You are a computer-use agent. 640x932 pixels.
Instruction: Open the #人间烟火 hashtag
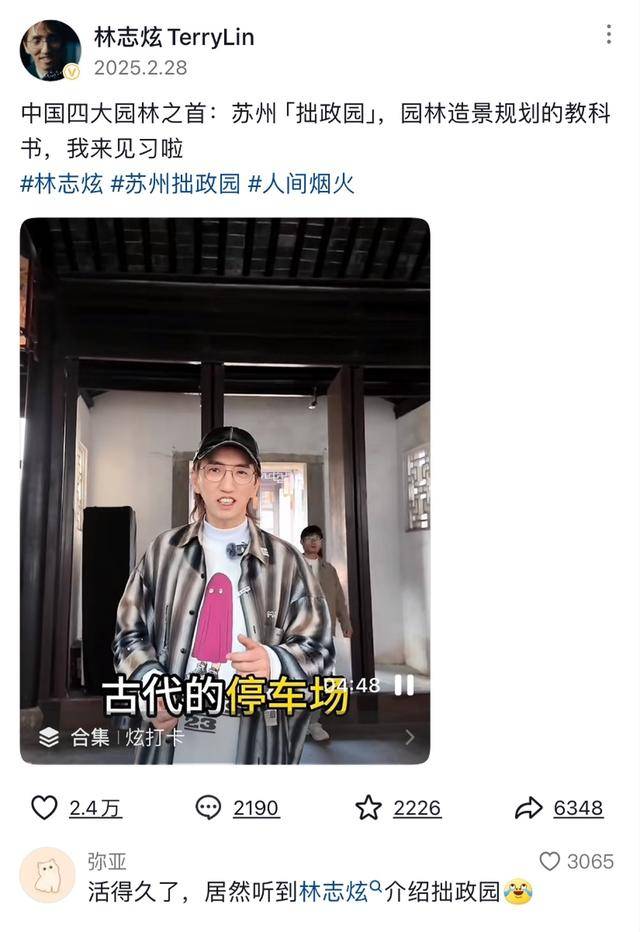(301, 184)
